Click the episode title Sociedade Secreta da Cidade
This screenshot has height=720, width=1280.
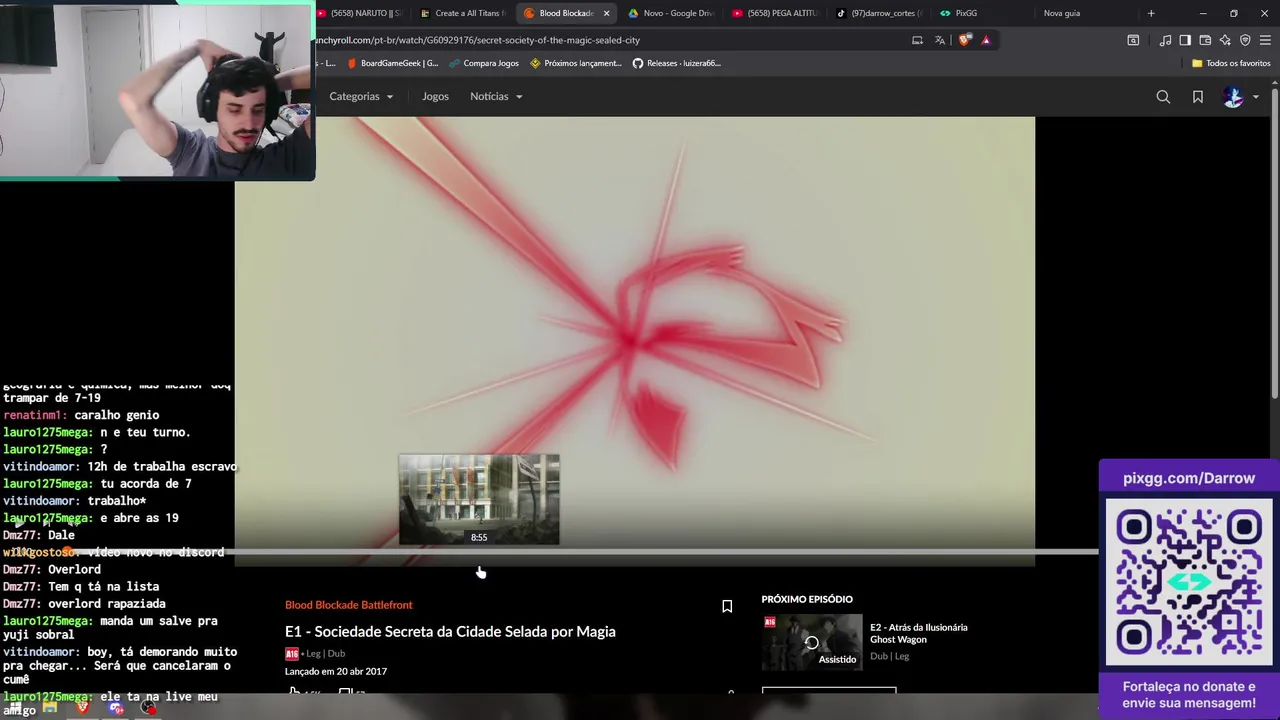pyautogui.click(x=450, y=631)
